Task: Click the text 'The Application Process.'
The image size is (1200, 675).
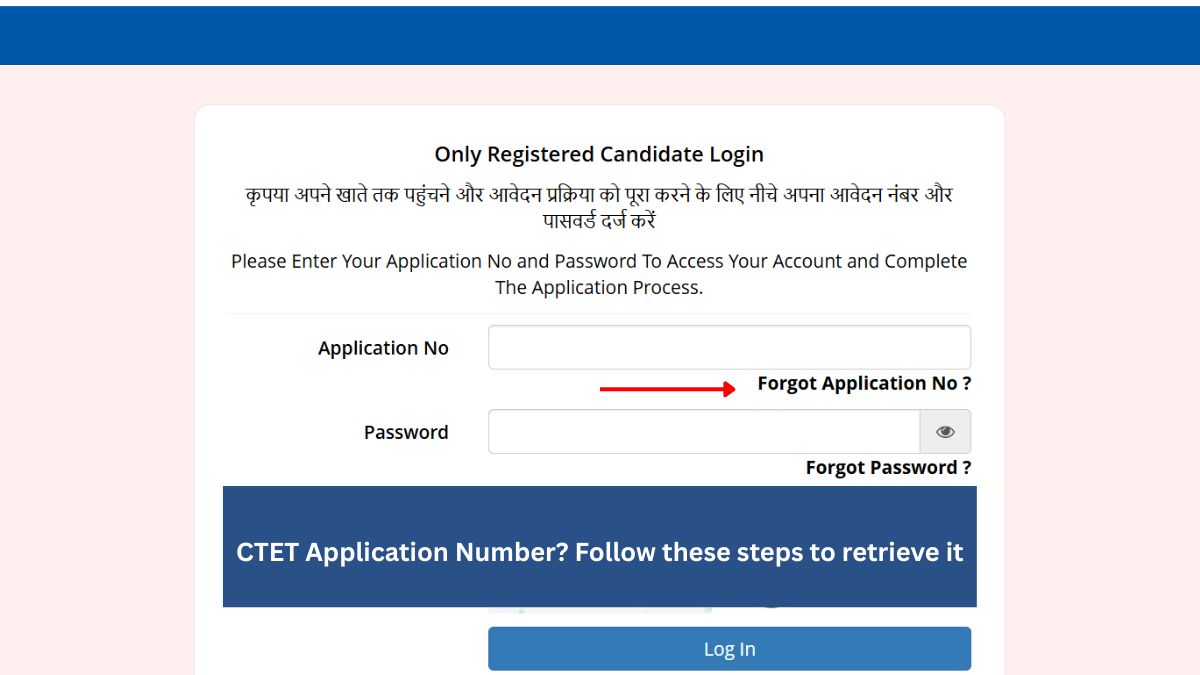Action: point(599,287)
